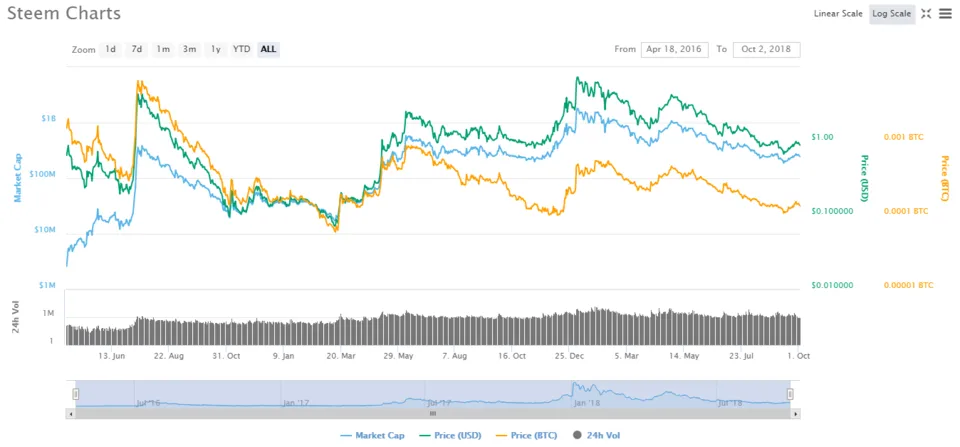This screenshot has width=960, height=447.
Task: Click the Price (USD) axis title
Action: tap(865, 178)
